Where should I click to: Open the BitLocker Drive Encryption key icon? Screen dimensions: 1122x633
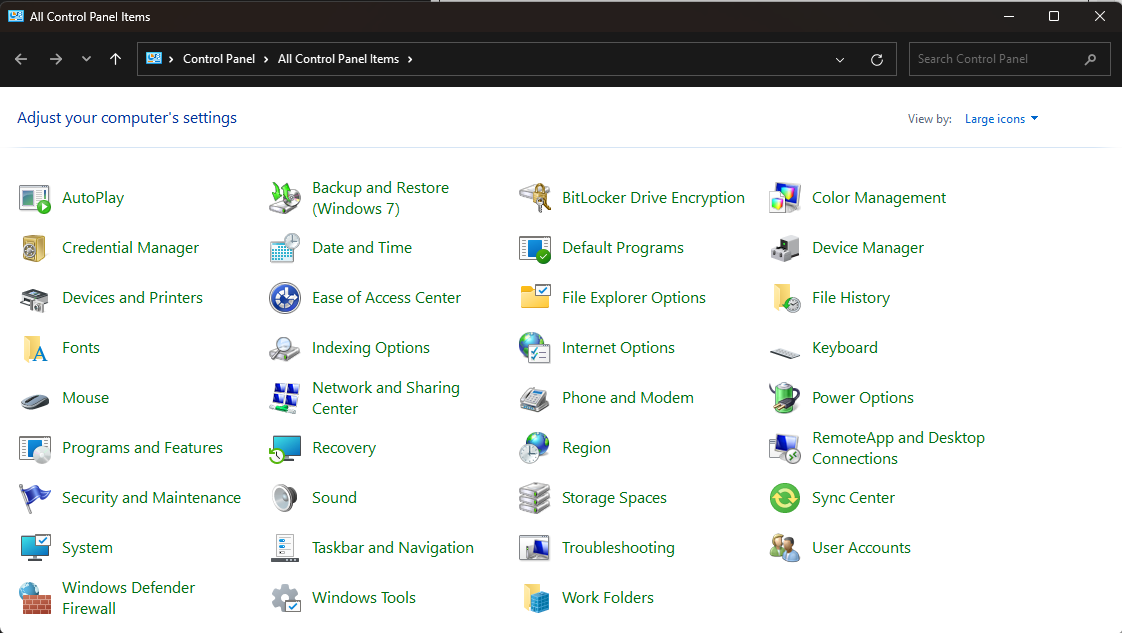[x=535, y=198]
